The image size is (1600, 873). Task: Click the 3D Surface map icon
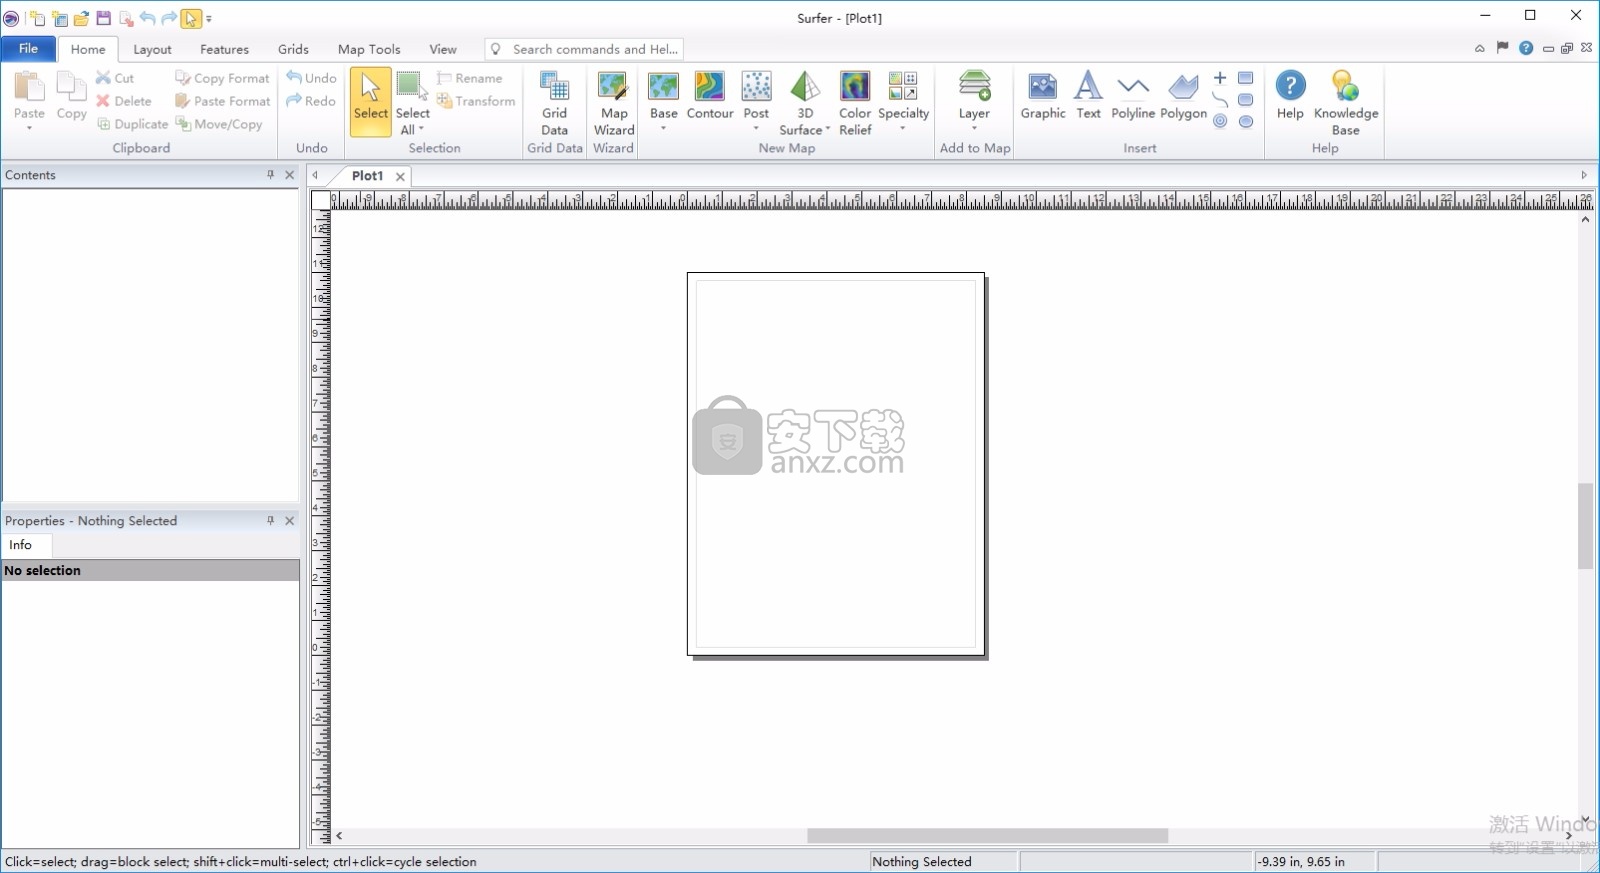click(805, 86)
